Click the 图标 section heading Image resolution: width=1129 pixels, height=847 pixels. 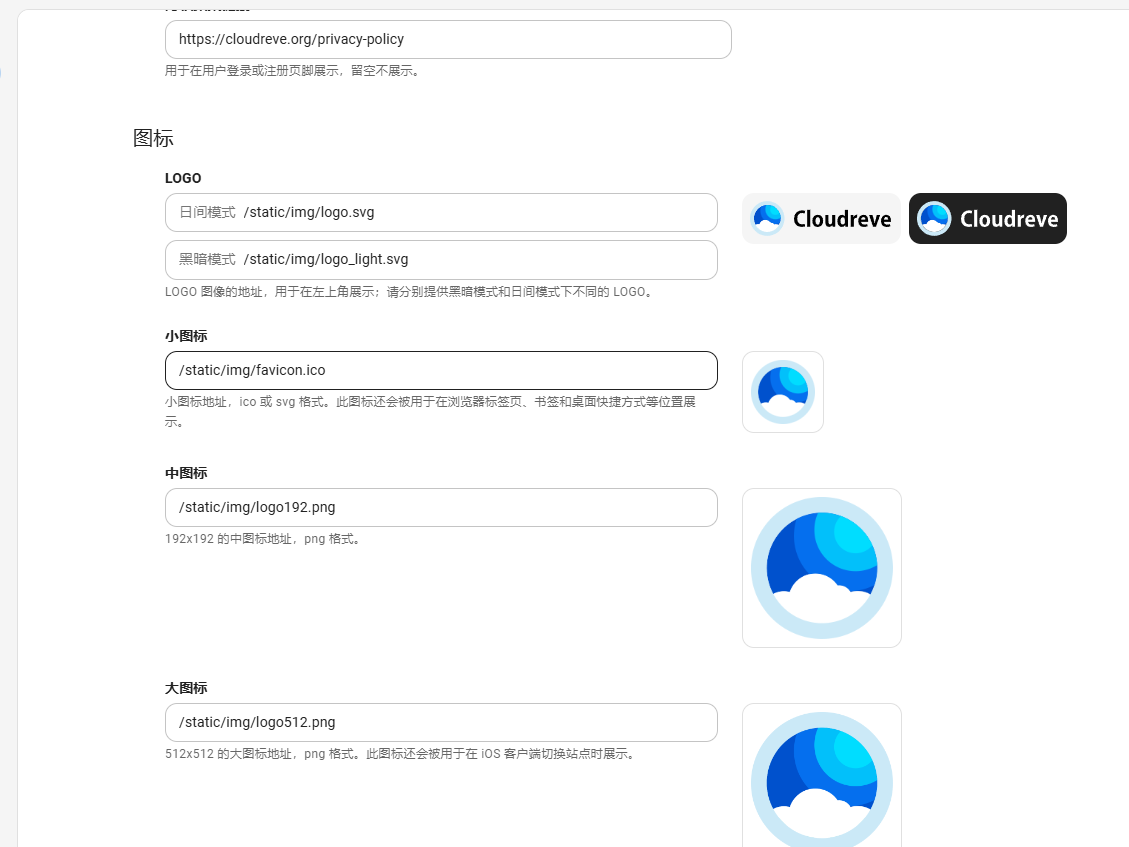153,138
